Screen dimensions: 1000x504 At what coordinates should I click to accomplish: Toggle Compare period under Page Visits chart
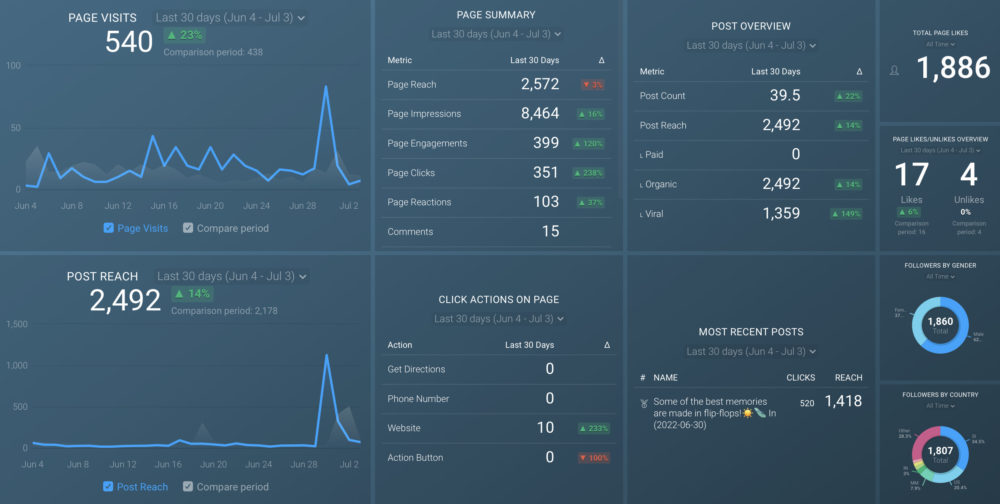[188, 228]
